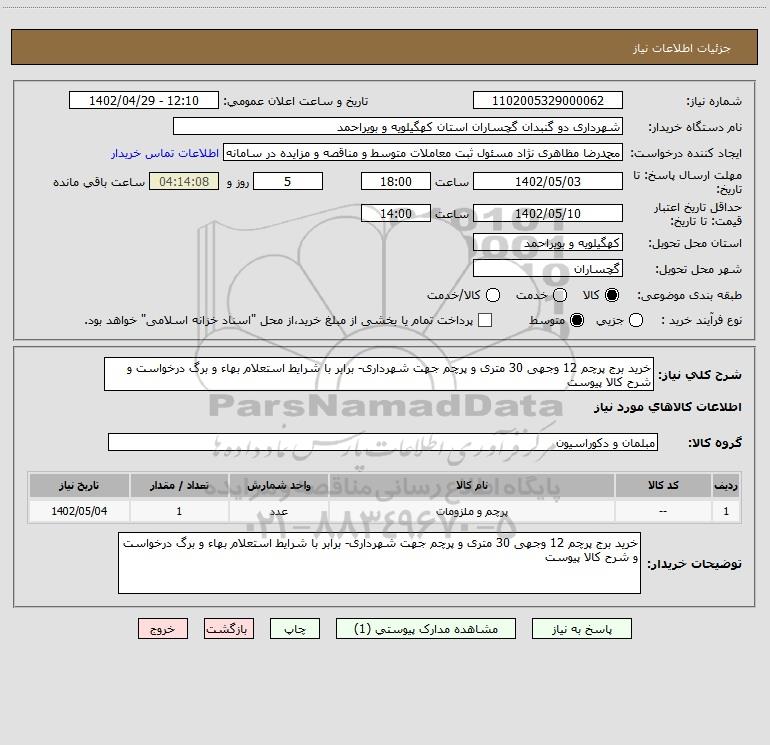This screenshot has width=770, height=745.
Task: Select the کالا/خدمت radio option
Action: pyautogui.click(x=493, y=295)
